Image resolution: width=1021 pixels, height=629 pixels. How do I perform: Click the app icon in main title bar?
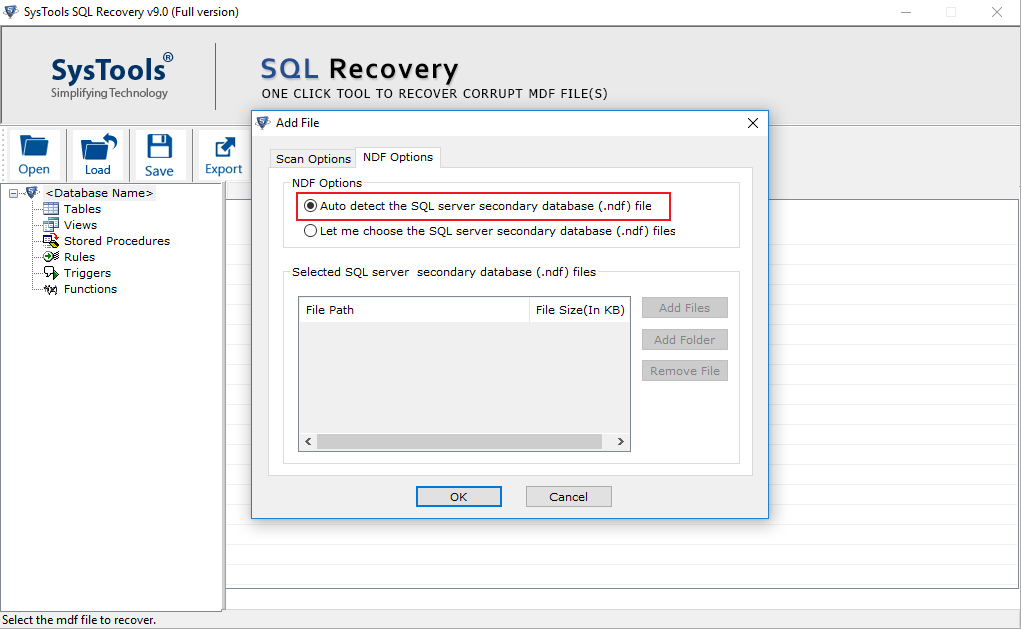click(x=10, y=11)
